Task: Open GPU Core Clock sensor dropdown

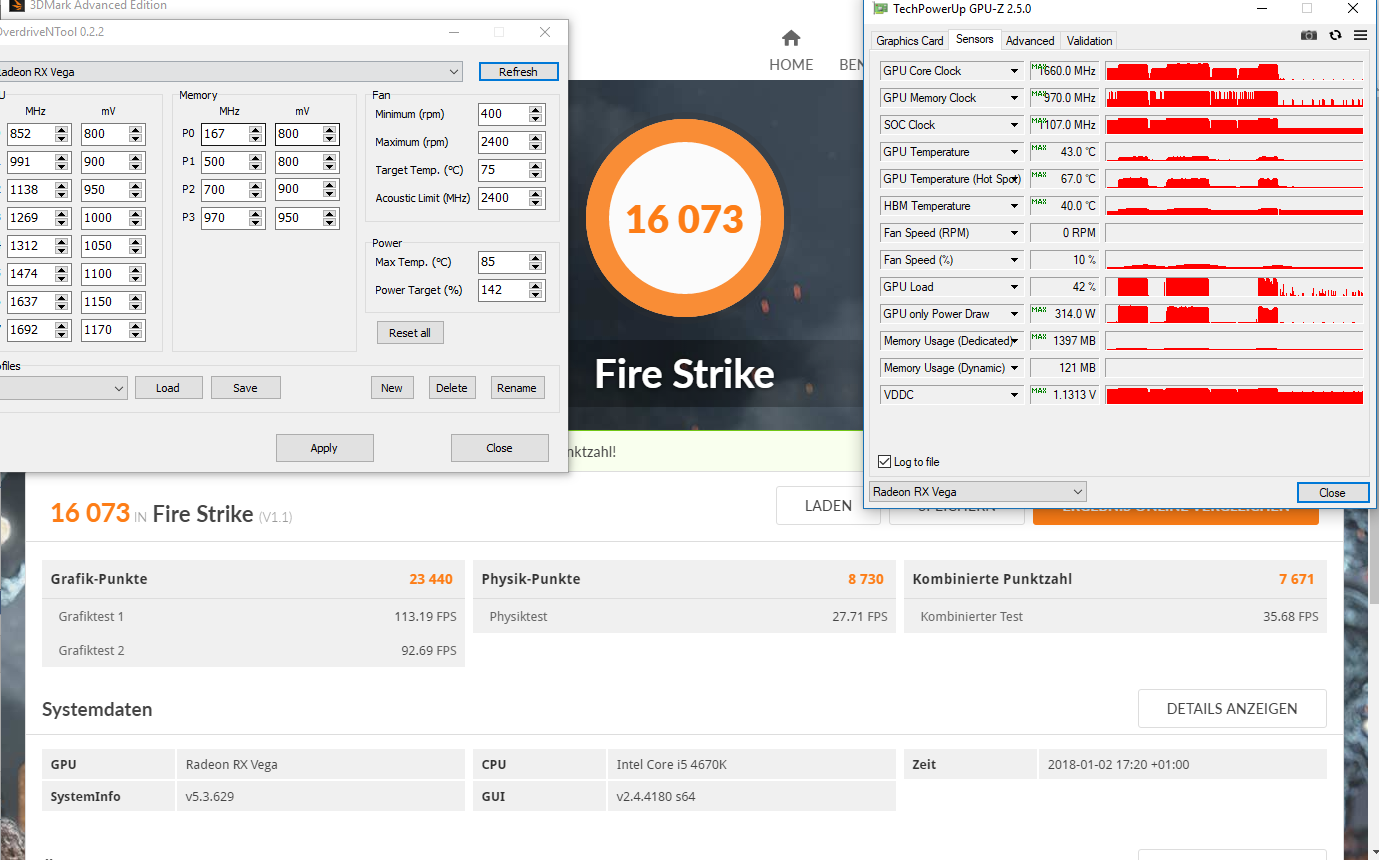Action: [1014, 71]
